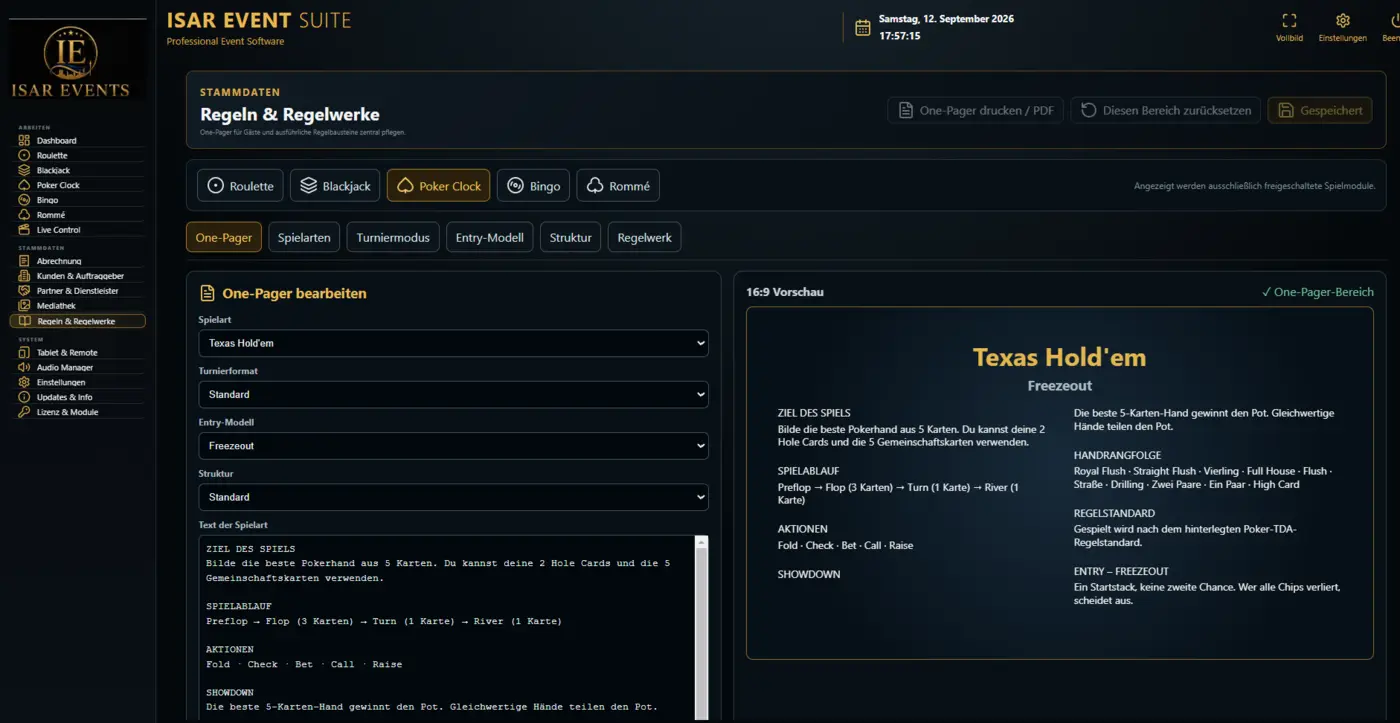
Task: Select the Rommé game tab
Action: [618, 186]
